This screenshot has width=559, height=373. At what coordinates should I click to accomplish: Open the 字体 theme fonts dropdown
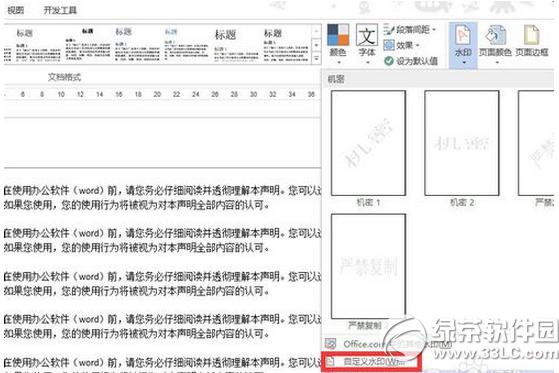tap(367, 44)
